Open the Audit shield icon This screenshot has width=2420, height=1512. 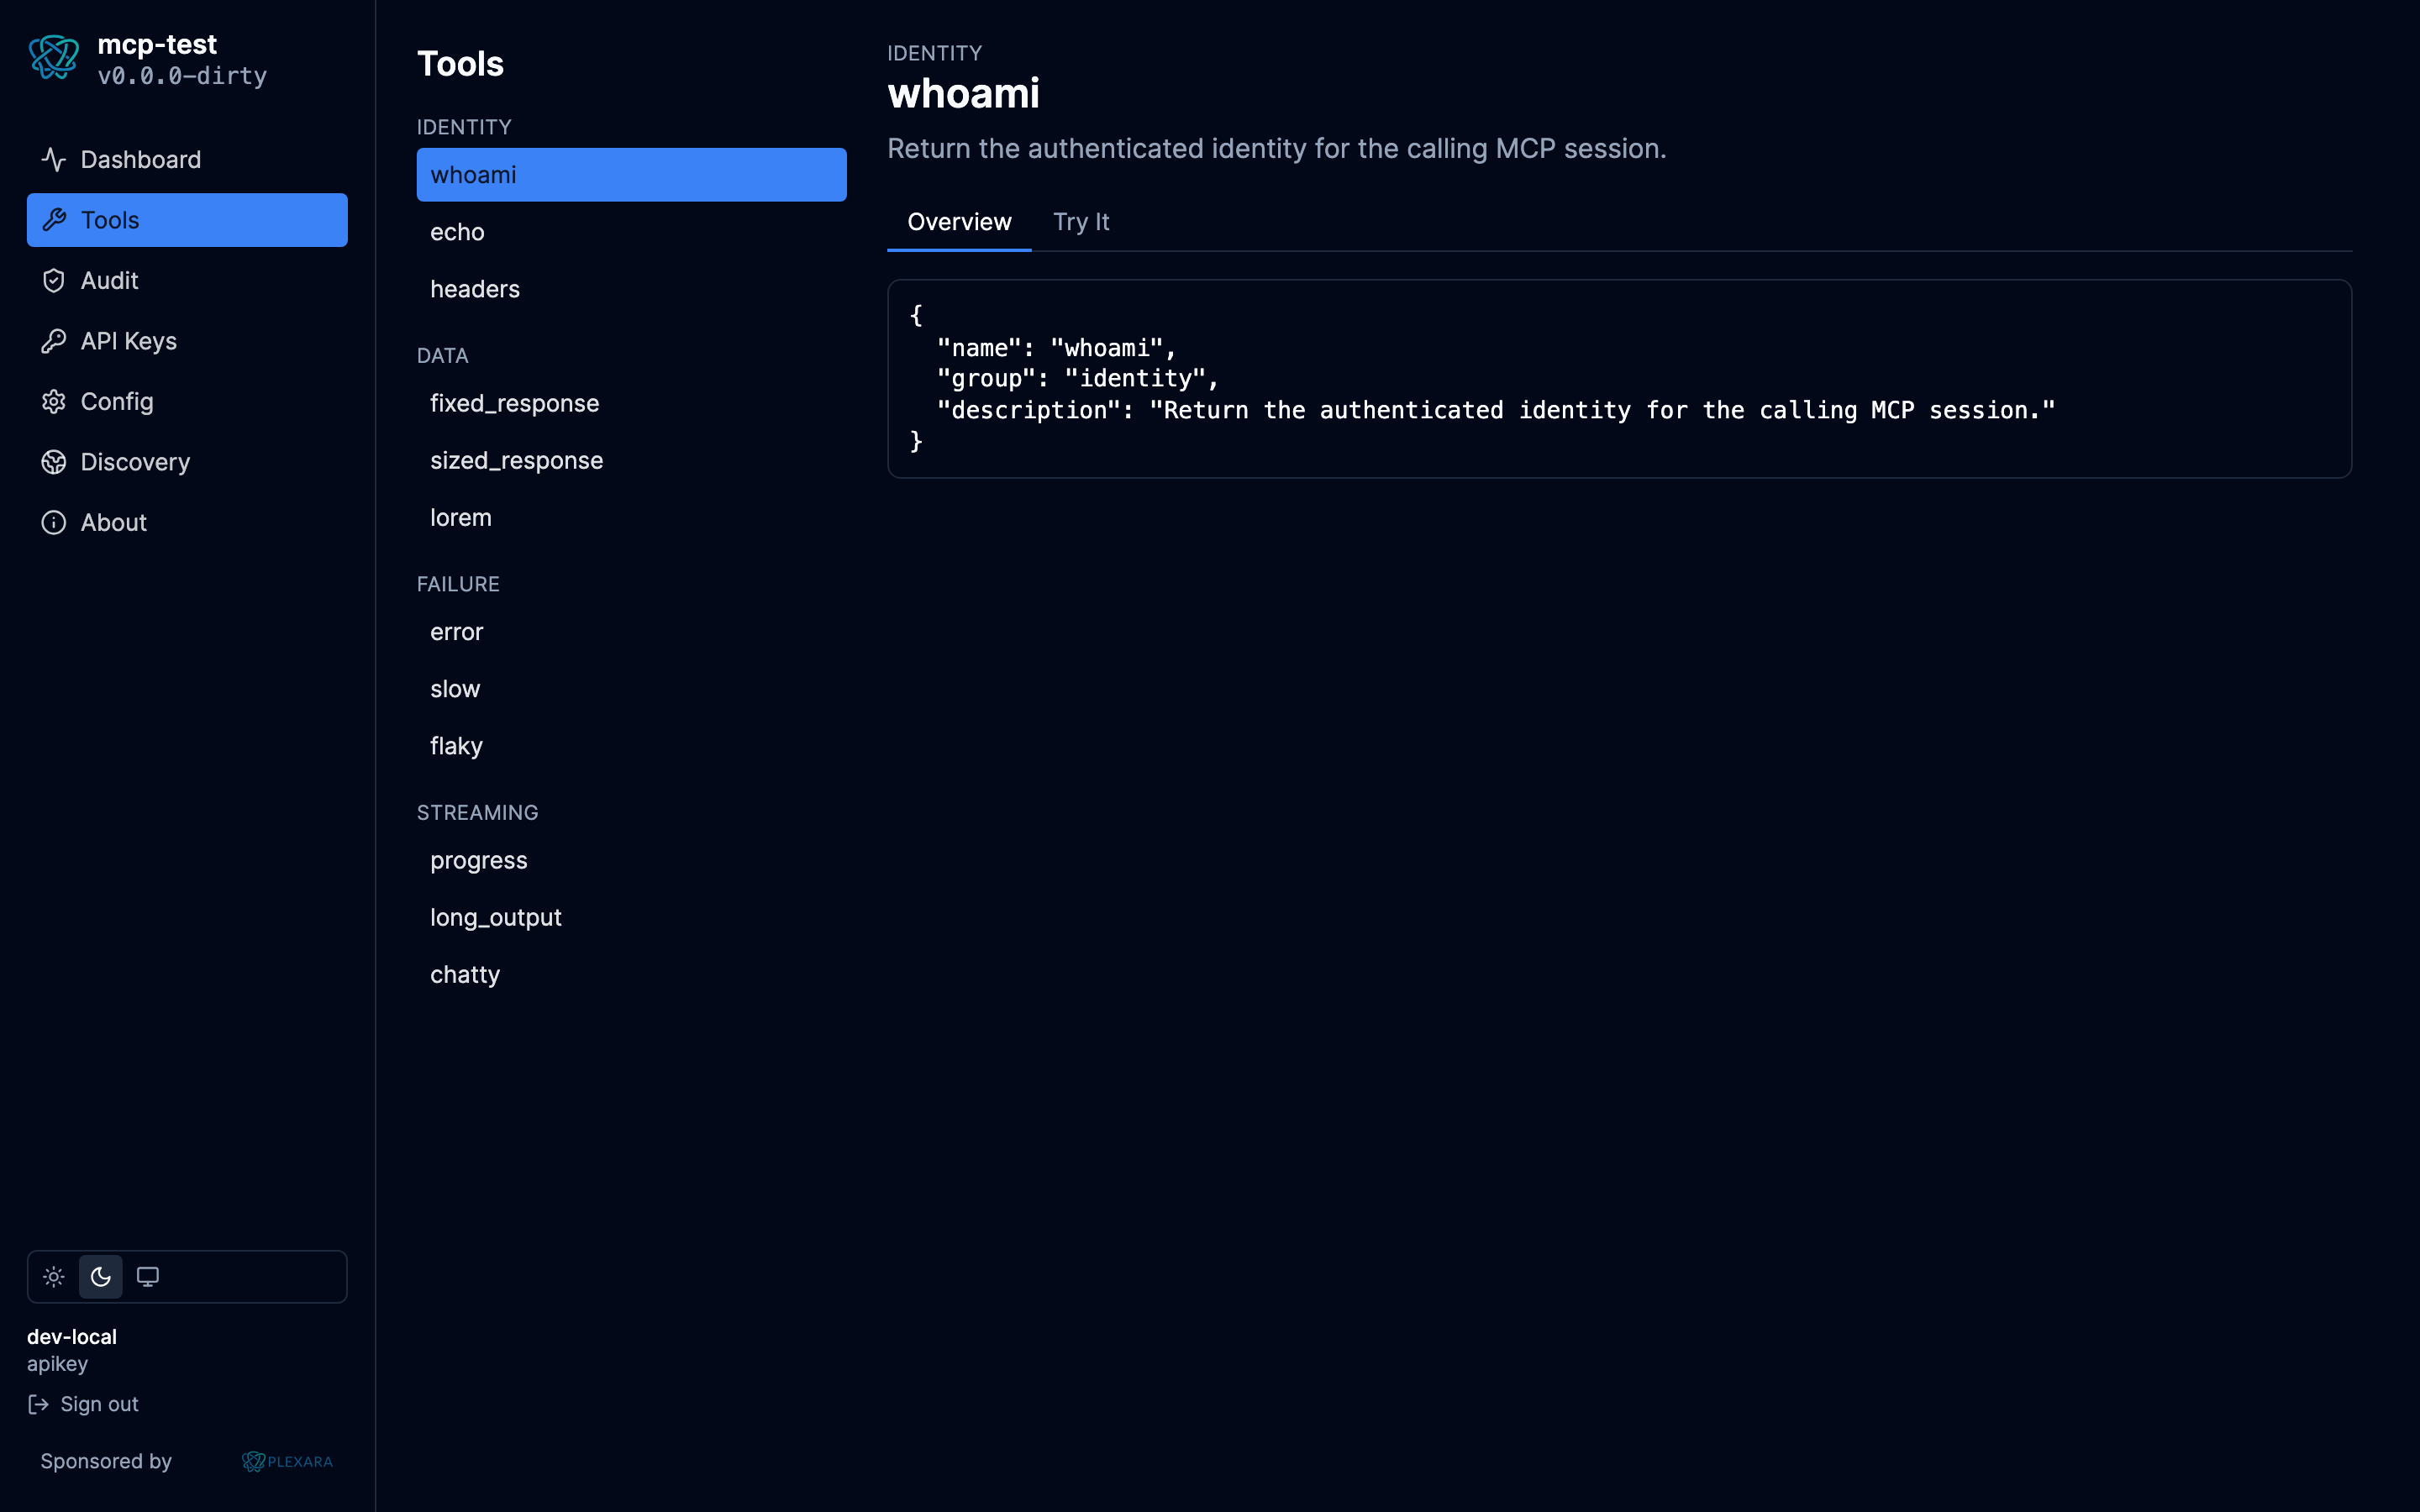54,280
